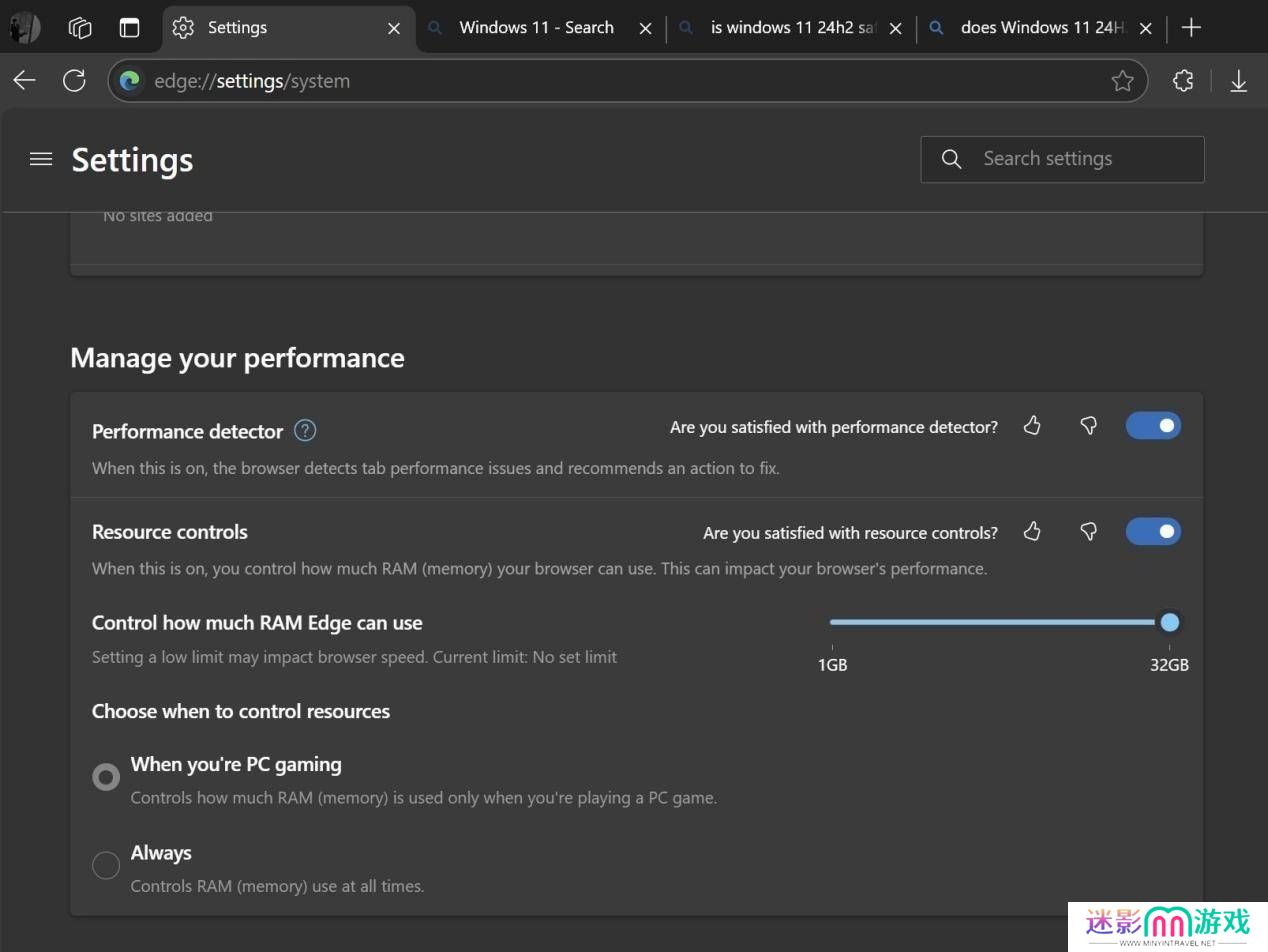Thumbs up for performance detector
Viewport: 1268px width, 952px height.
[1032, 426]
